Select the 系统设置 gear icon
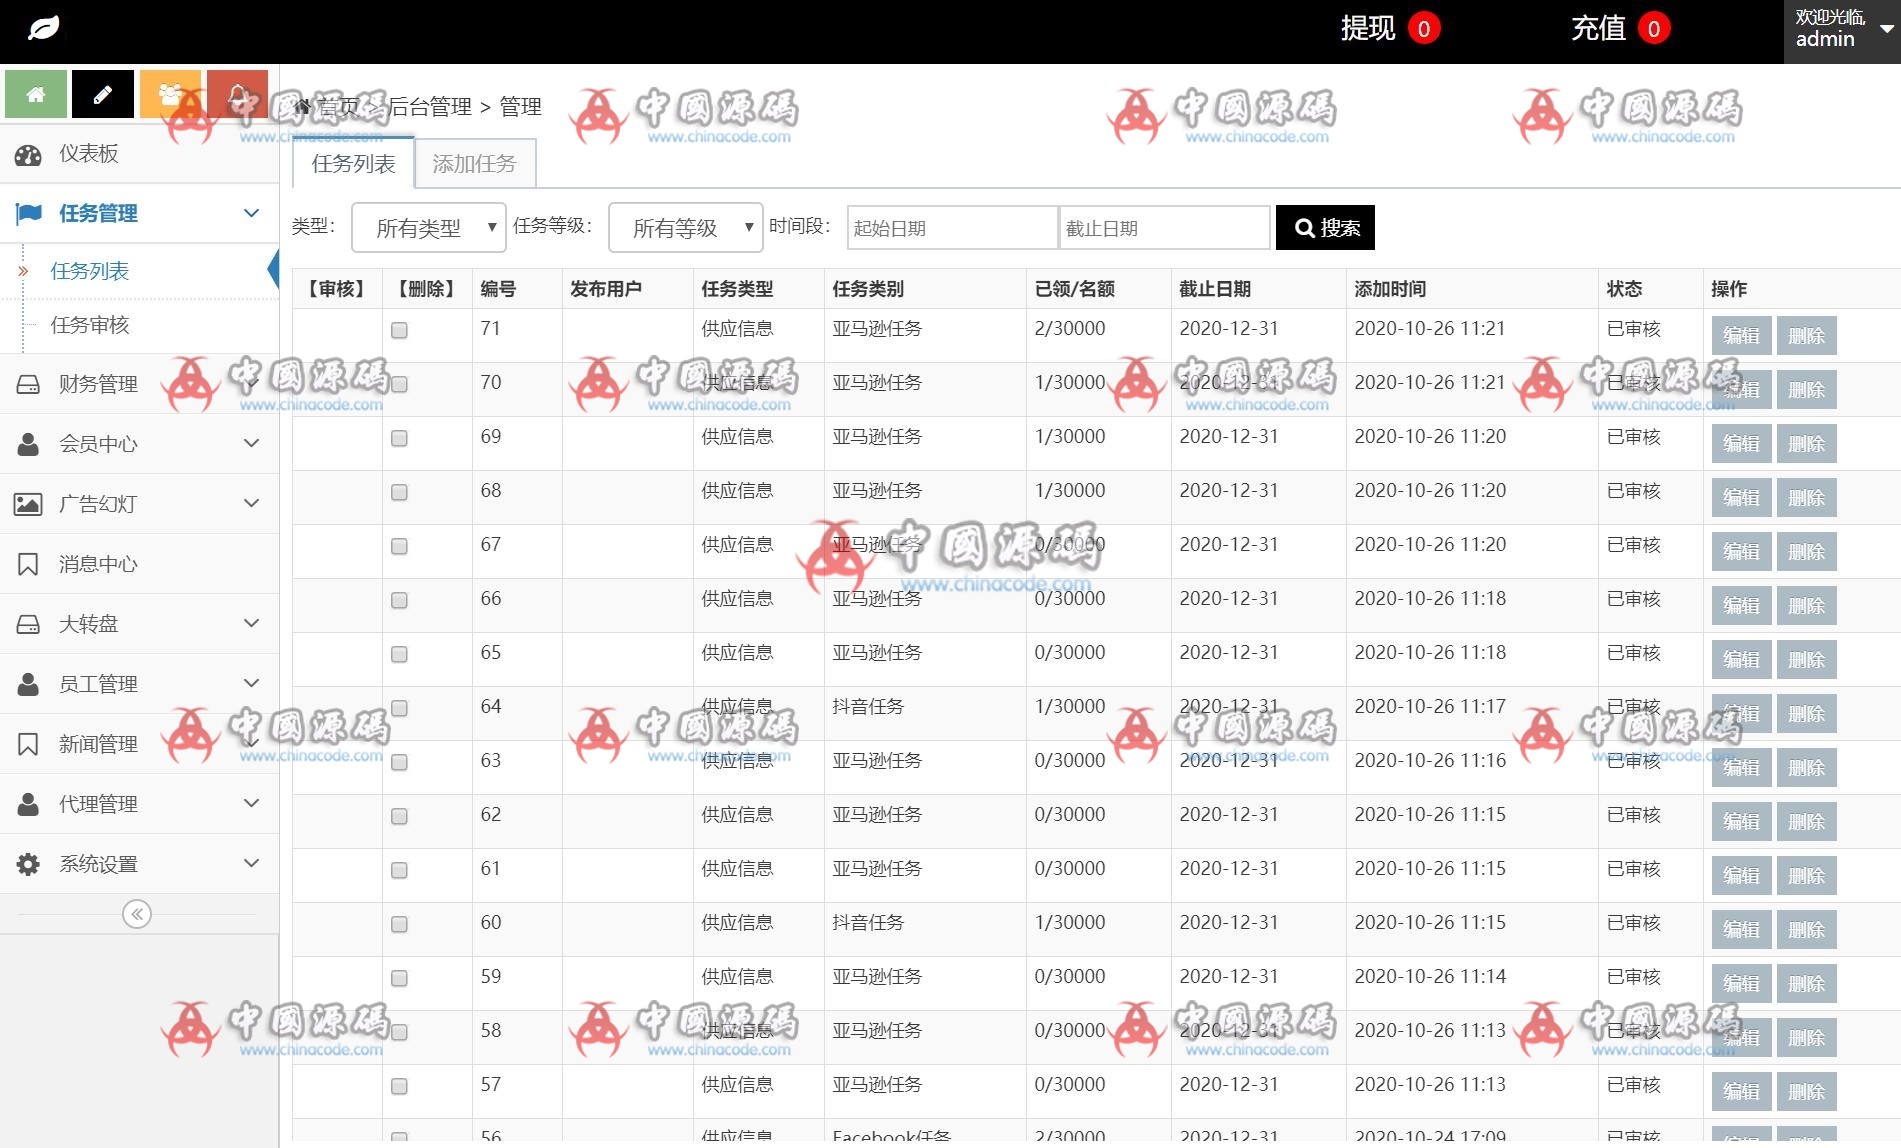 pyautogui.click(x=28, y=863)
